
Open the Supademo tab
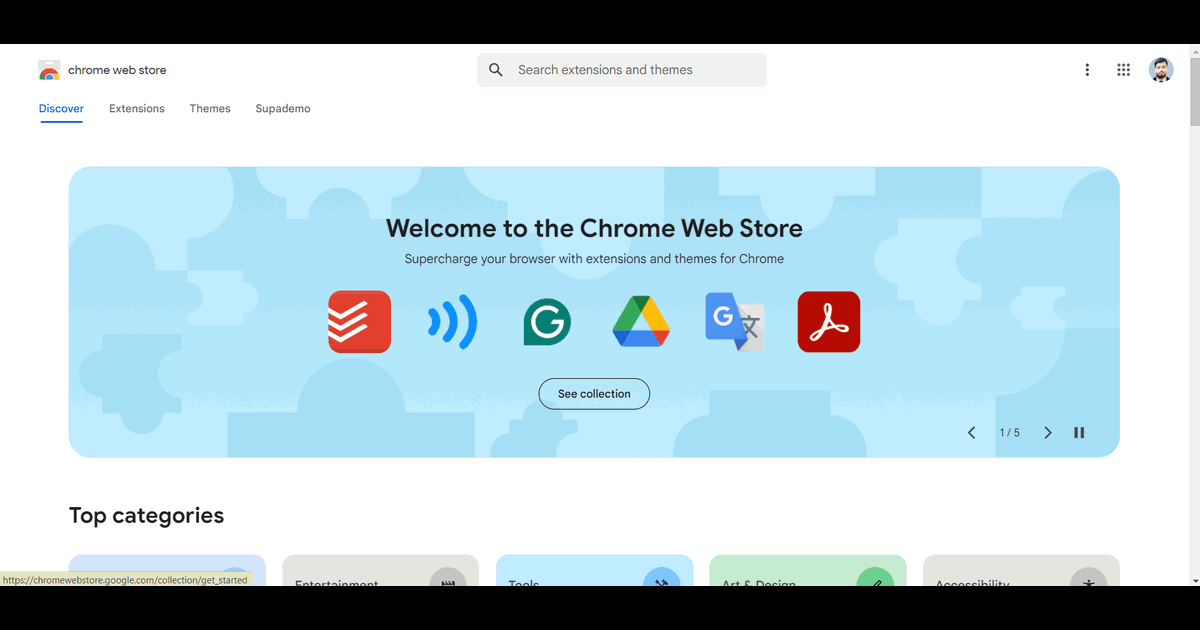283,109
